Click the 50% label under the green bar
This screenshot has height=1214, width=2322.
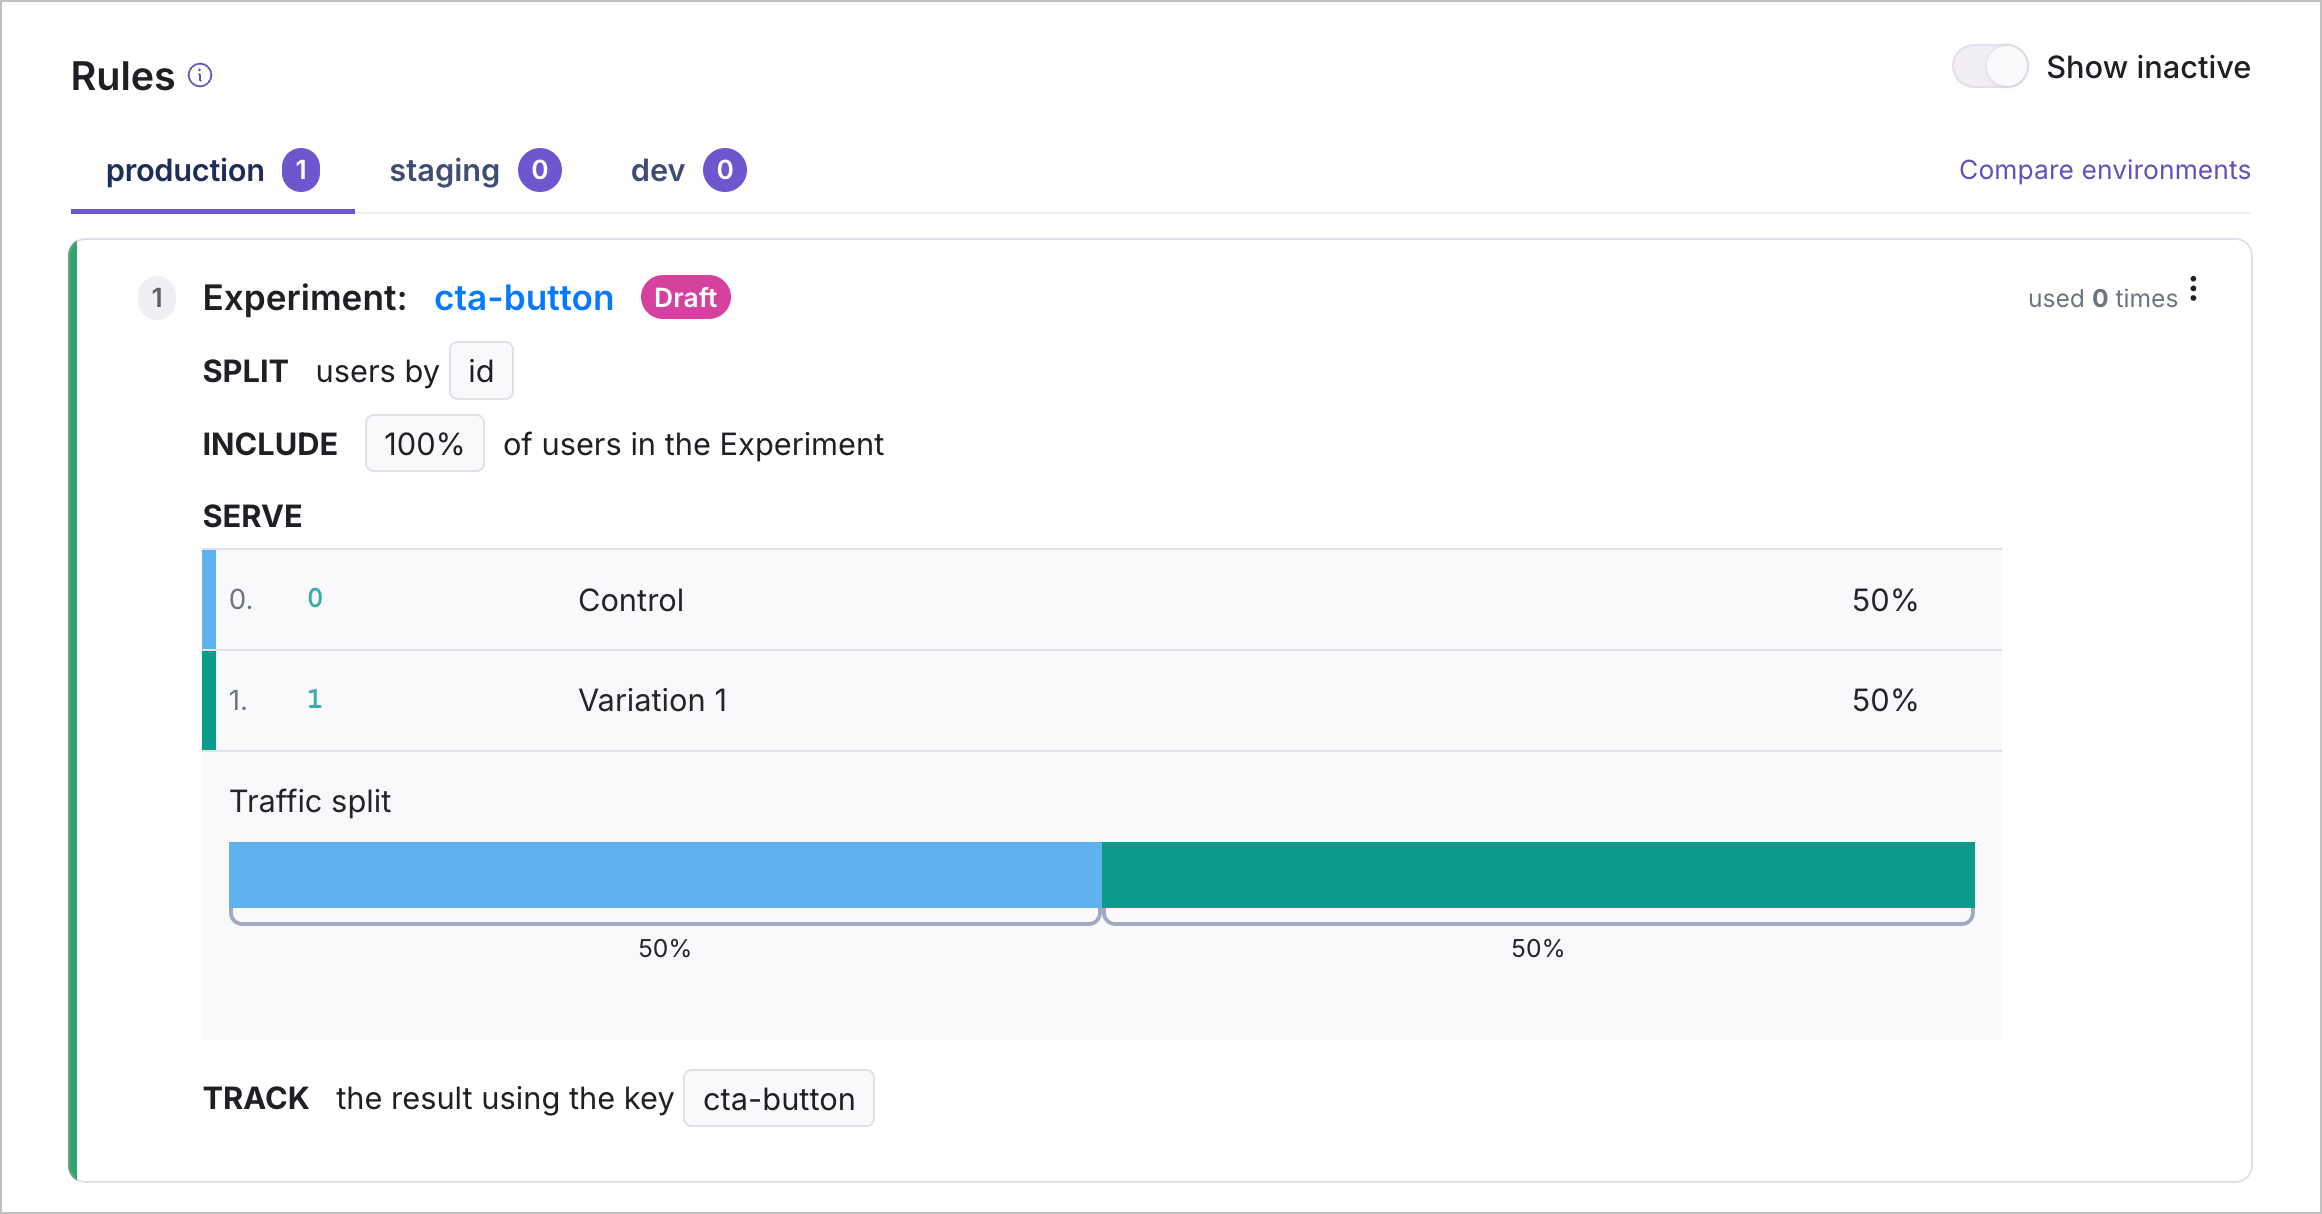[1538, 949]
